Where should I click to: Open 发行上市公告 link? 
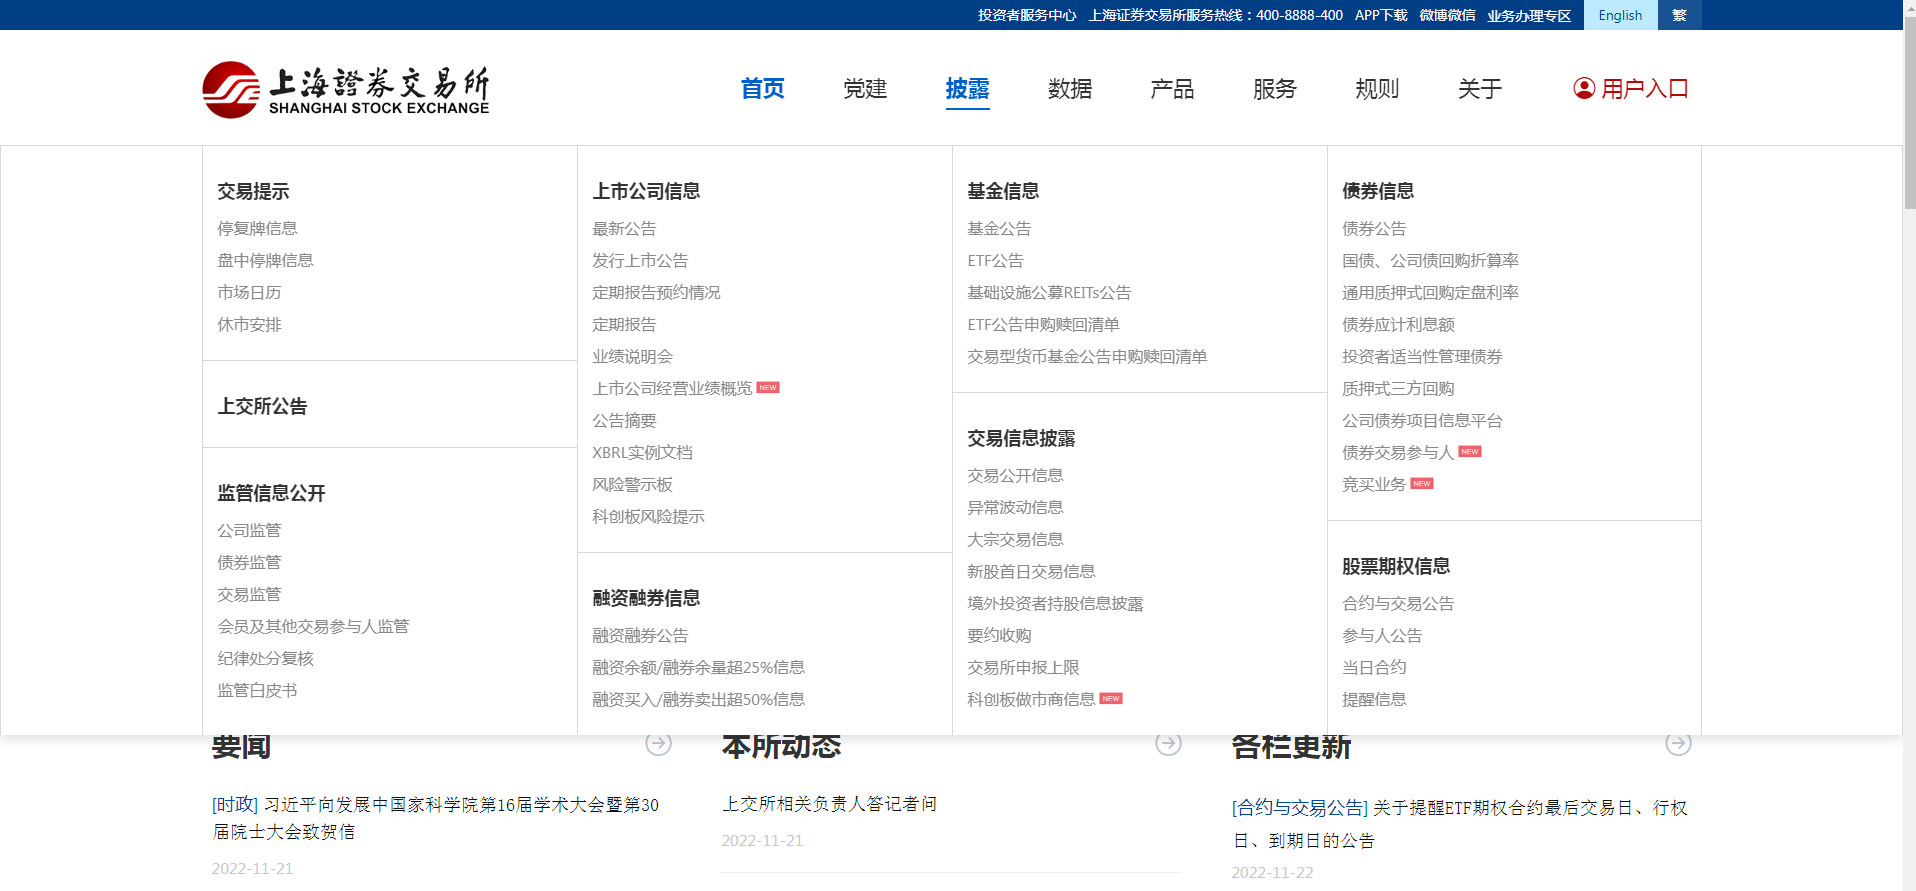point(640,260)
